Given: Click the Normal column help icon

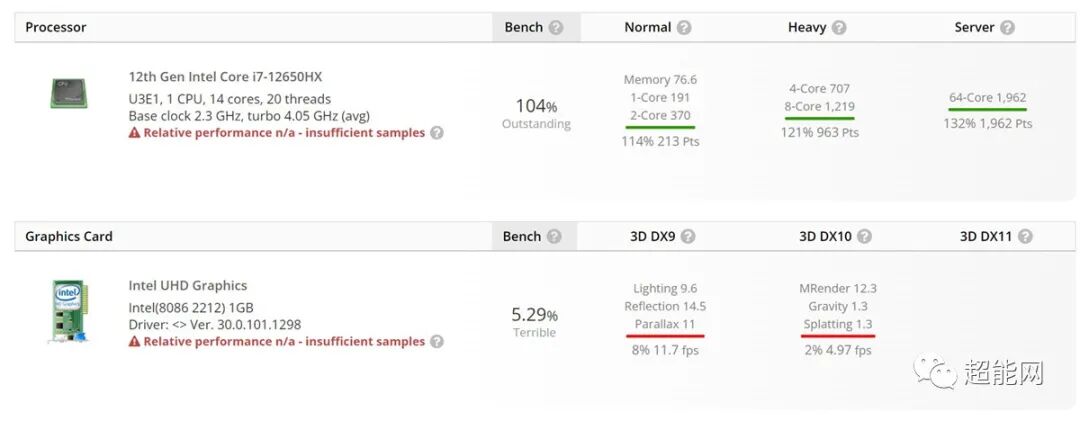Looking at the screenshot, I should click(x=684, y=28).
